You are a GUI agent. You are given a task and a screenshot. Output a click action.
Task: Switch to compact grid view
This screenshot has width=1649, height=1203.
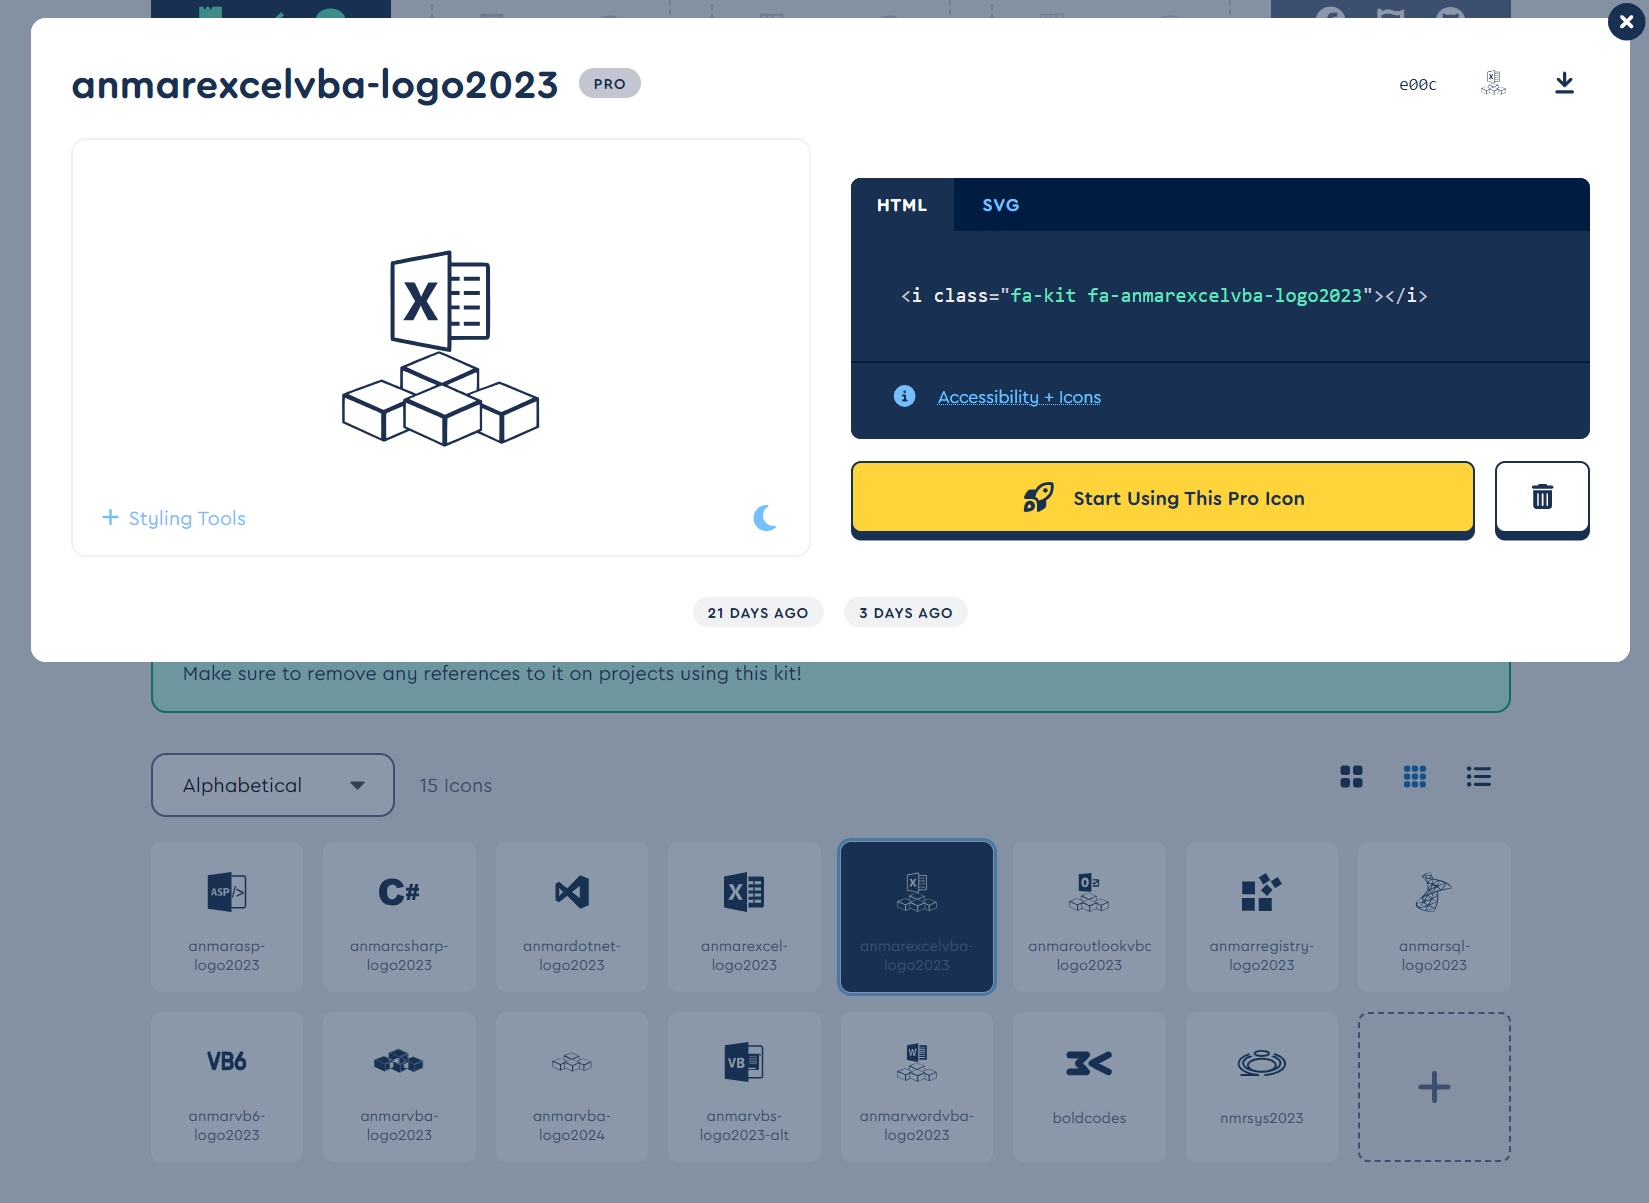[1414, 777]
